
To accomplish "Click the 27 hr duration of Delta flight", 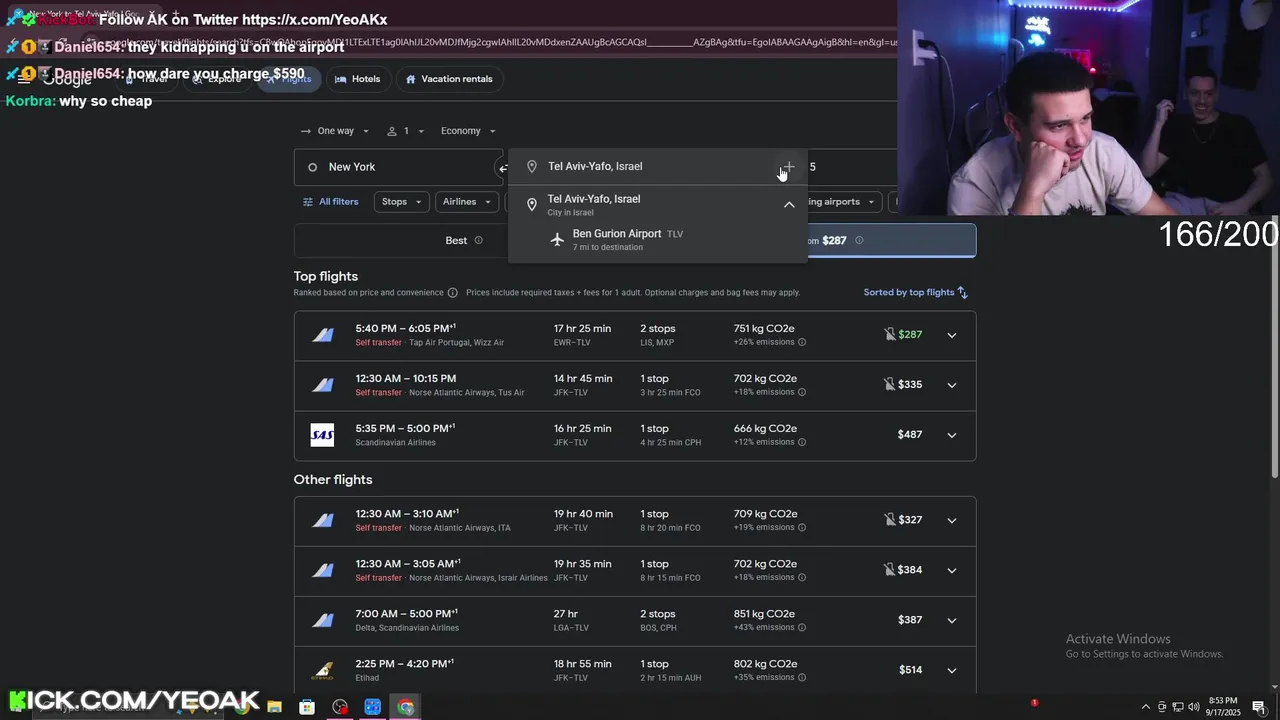I will point(566,614).
